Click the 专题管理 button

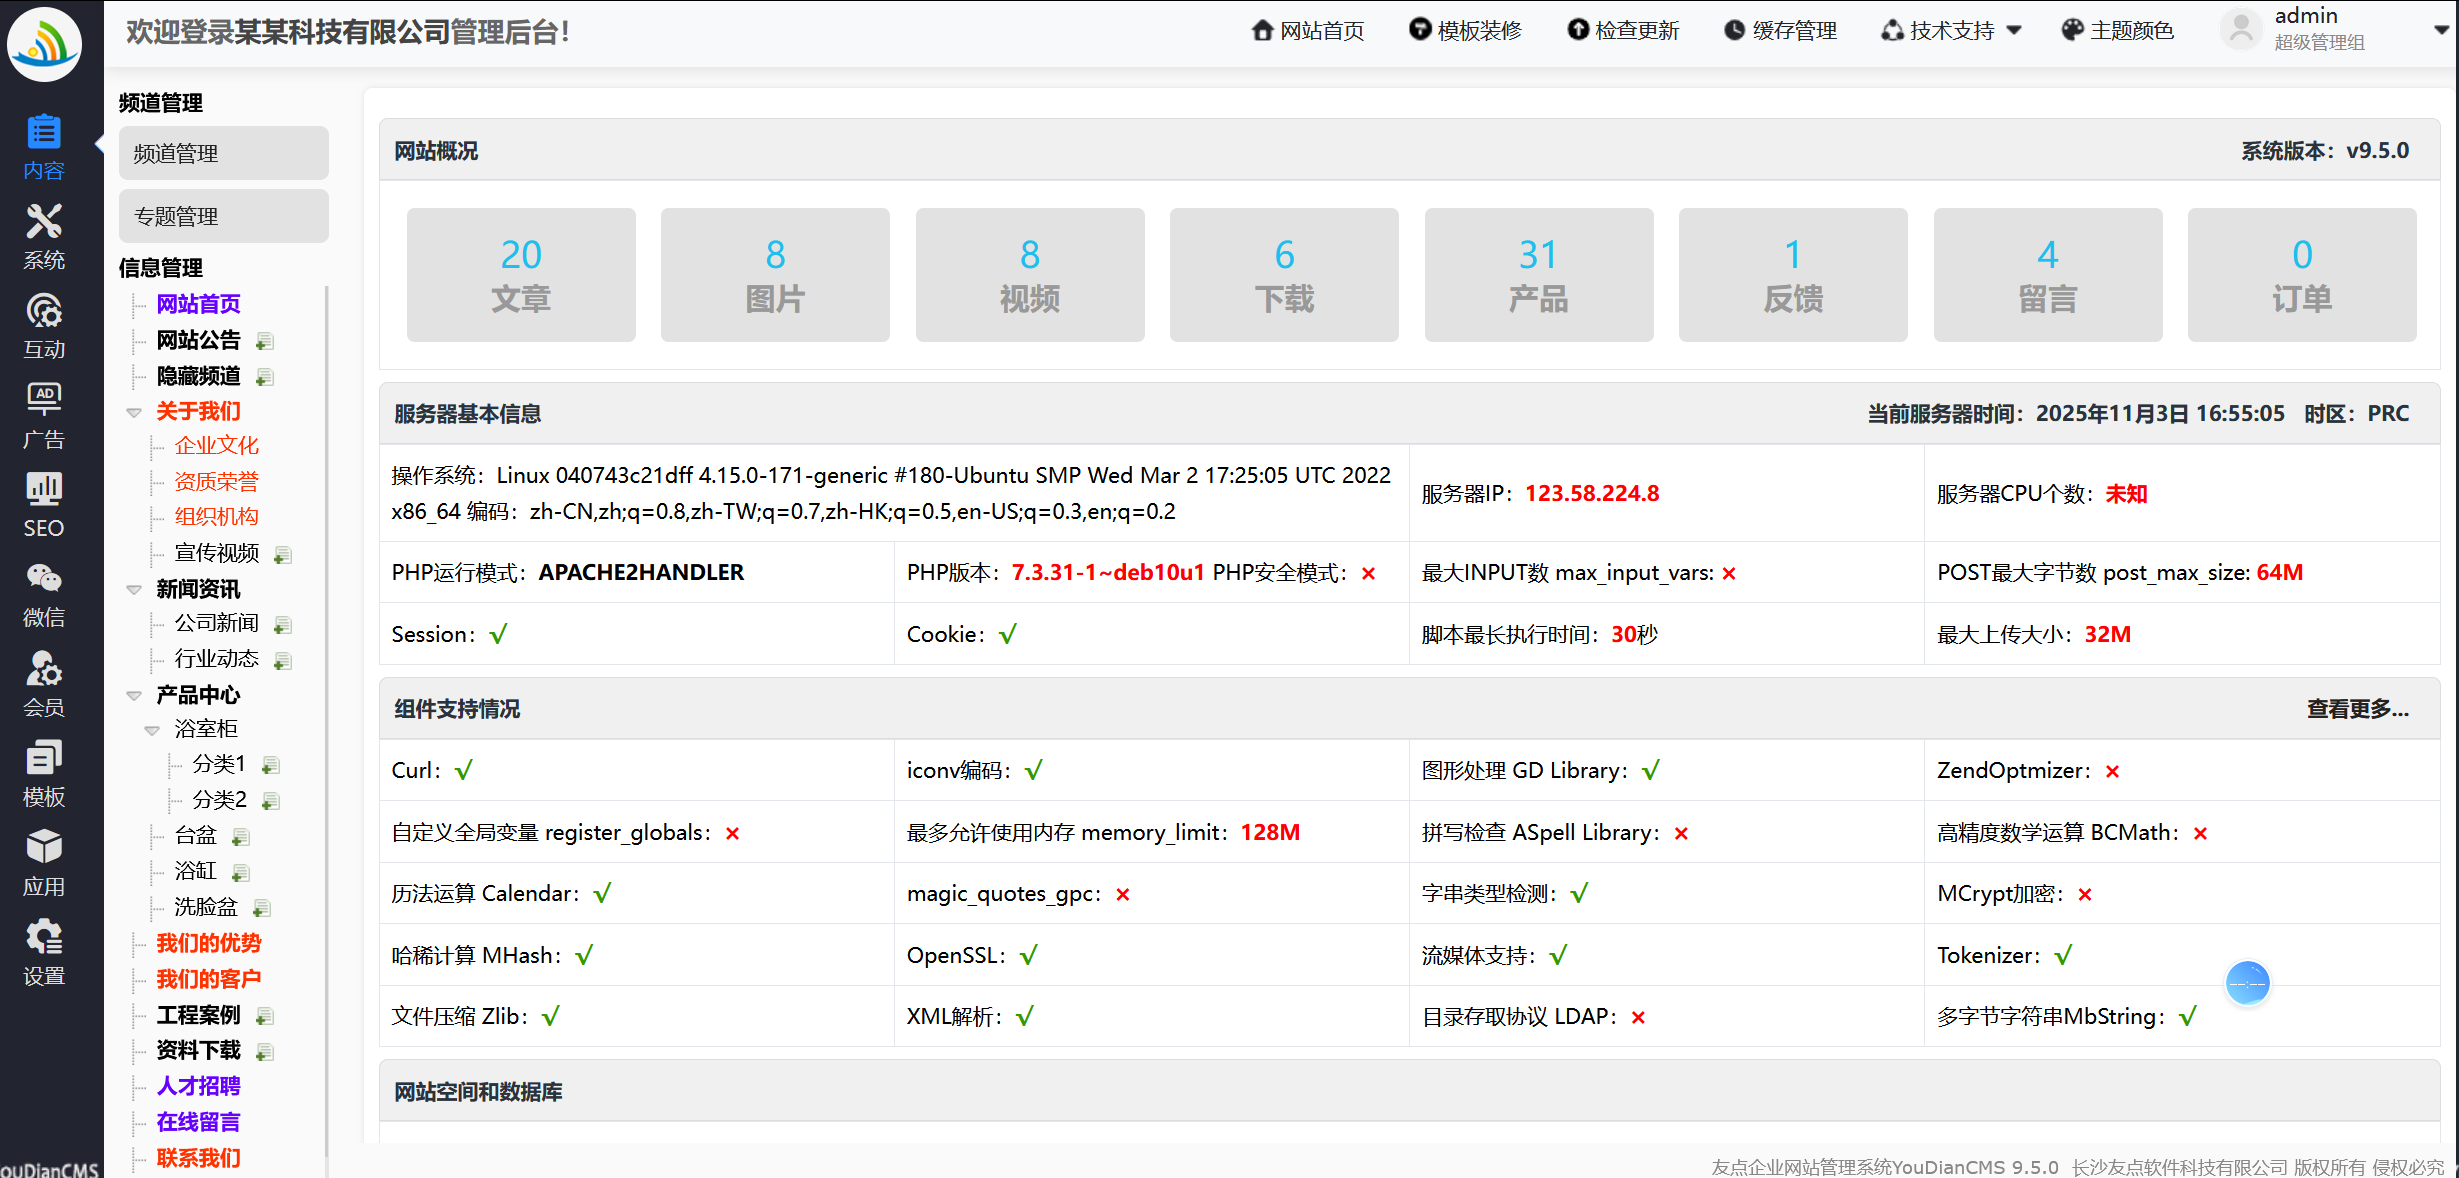(x=223, y=216)
